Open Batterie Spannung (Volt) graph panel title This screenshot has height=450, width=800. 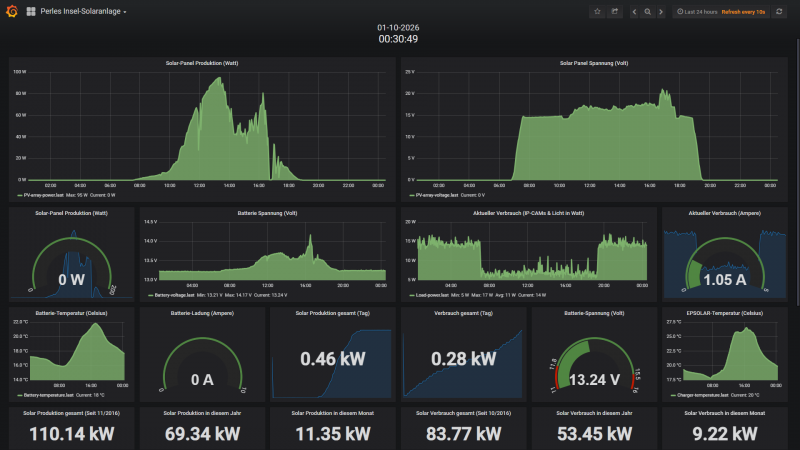pyautogui.click(x=267, y=213)
